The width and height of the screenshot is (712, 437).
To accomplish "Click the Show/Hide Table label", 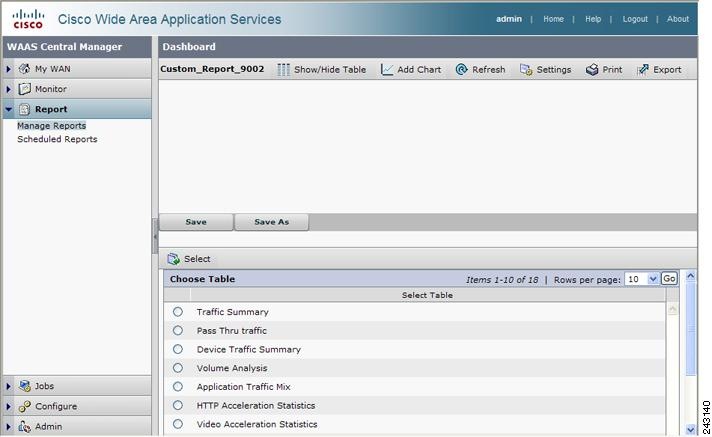I will tap(330, 70).
